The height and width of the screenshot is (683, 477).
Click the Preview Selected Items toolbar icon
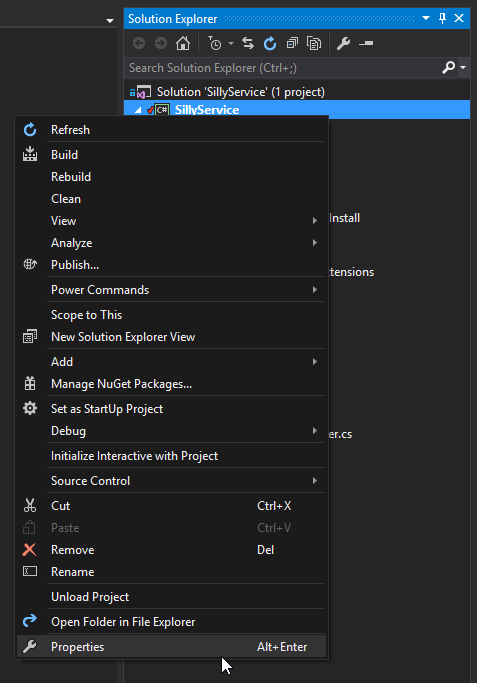point(366,43)
